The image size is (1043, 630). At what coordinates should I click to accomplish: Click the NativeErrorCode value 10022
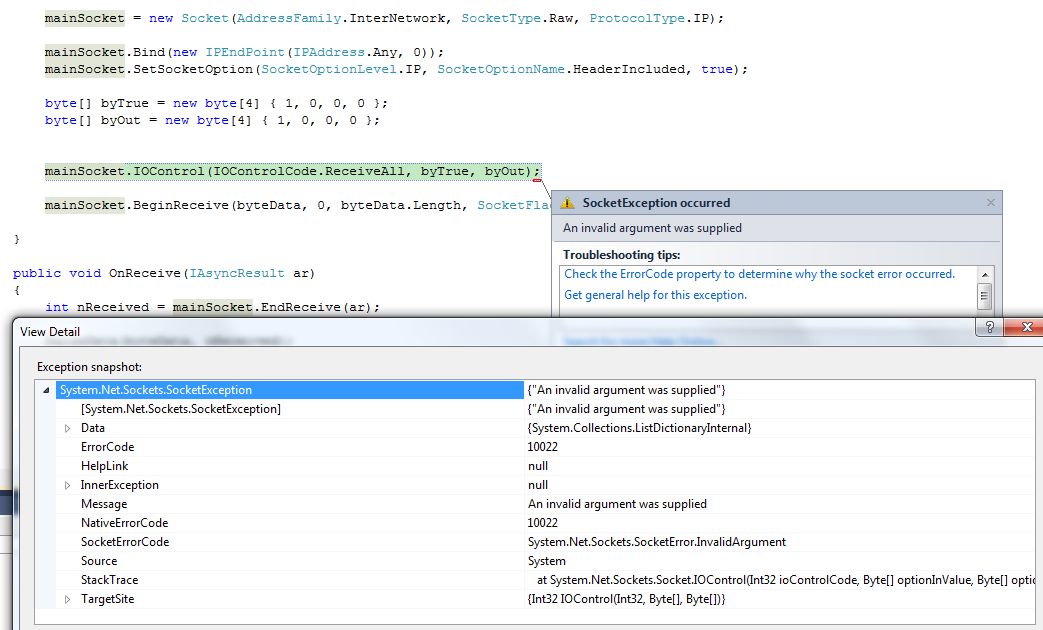coord(542,523)
